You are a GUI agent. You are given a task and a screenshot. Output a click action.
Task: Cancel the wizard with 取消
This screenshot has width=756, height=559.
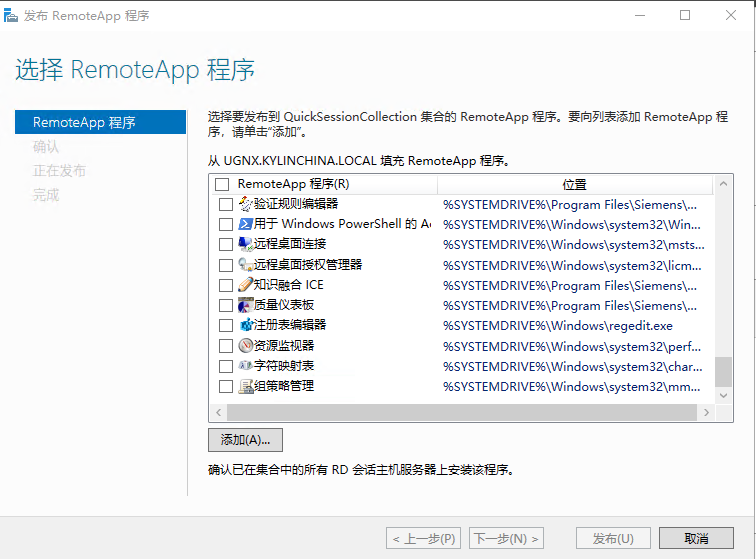coord(696,538)
